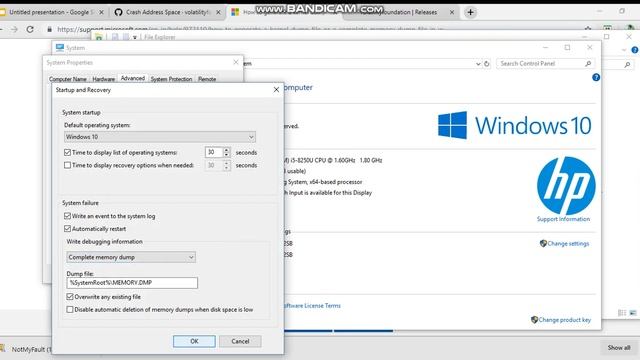The width and height of the screenshot is (640, 360).
Task: Open HP Support Information link
Action: coord(563,219)
